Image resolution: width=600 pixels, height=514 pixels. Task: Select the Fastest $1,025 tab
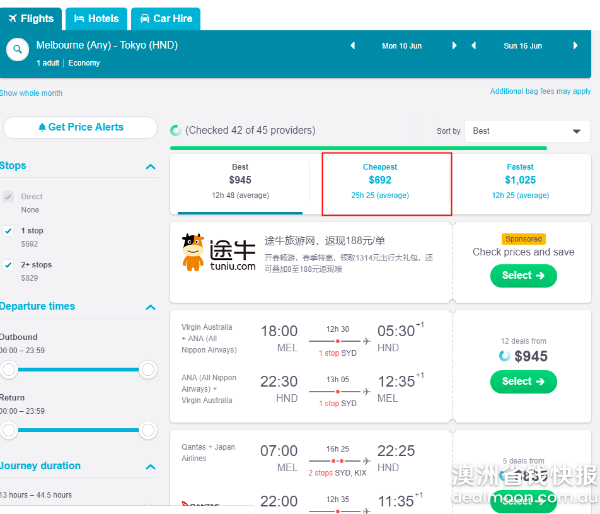520,184
